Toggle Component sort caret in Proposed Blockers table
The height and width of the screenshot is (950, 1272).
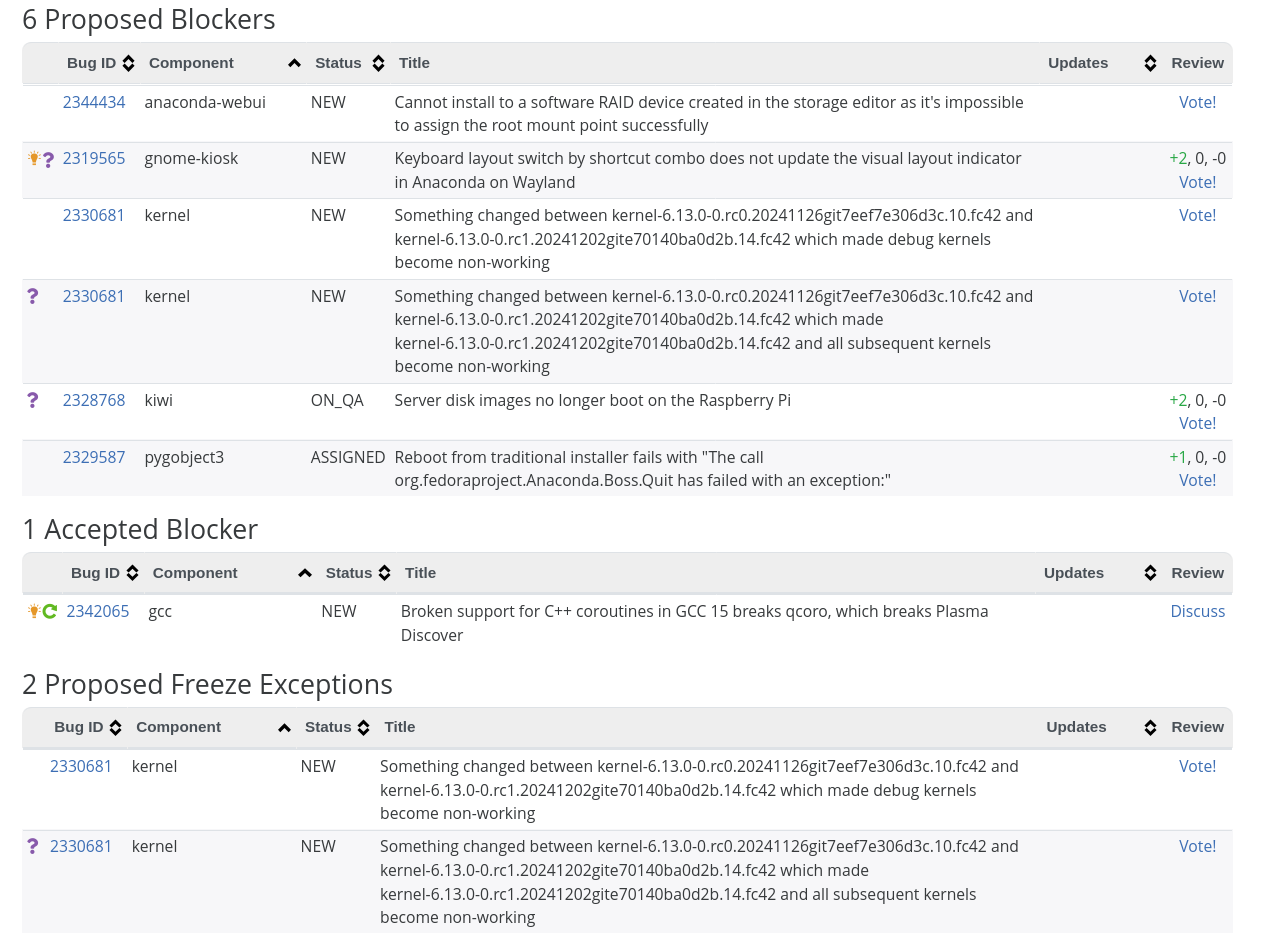click(294, 63)
